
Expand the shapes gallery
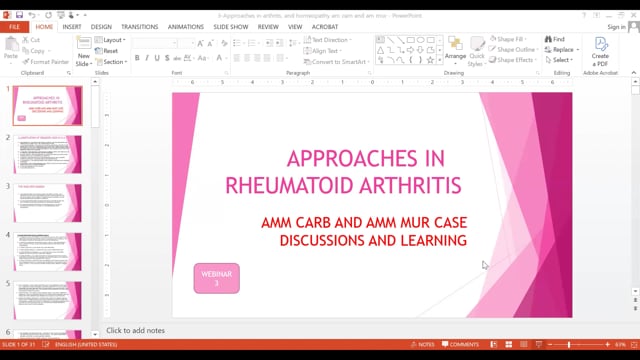click(x=440, y=60)
